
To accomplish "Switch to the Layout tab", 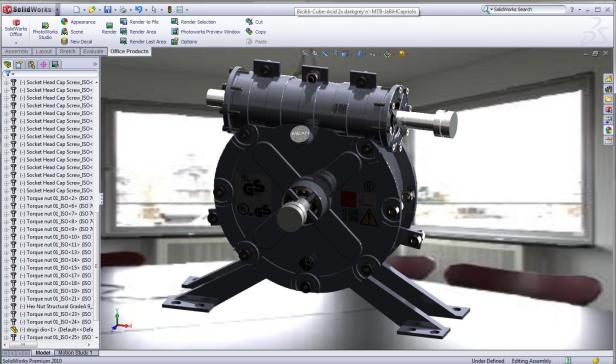I will tap(43, 51).
